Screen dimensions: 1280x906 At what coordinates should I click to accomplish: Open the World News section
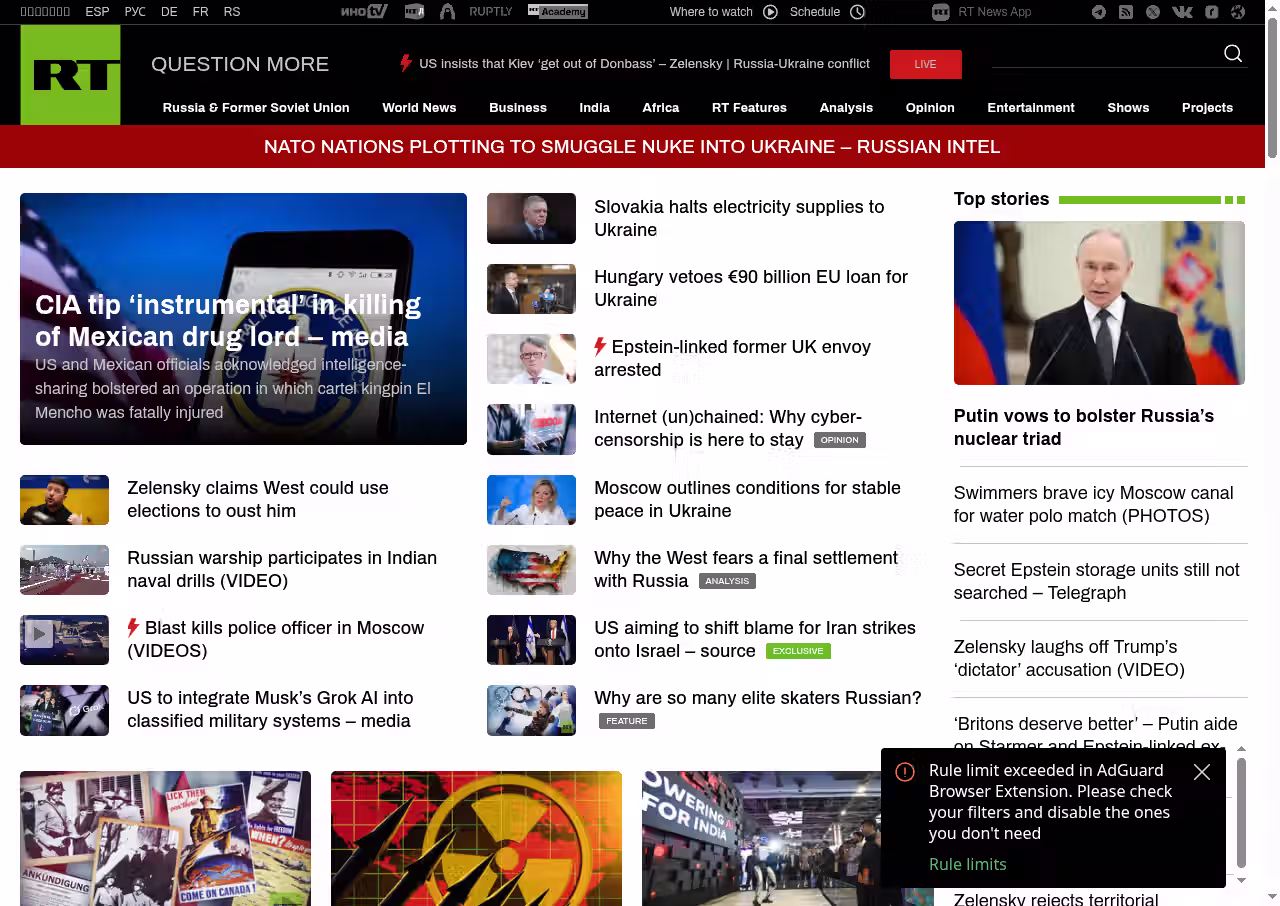(x=419, y=108)
